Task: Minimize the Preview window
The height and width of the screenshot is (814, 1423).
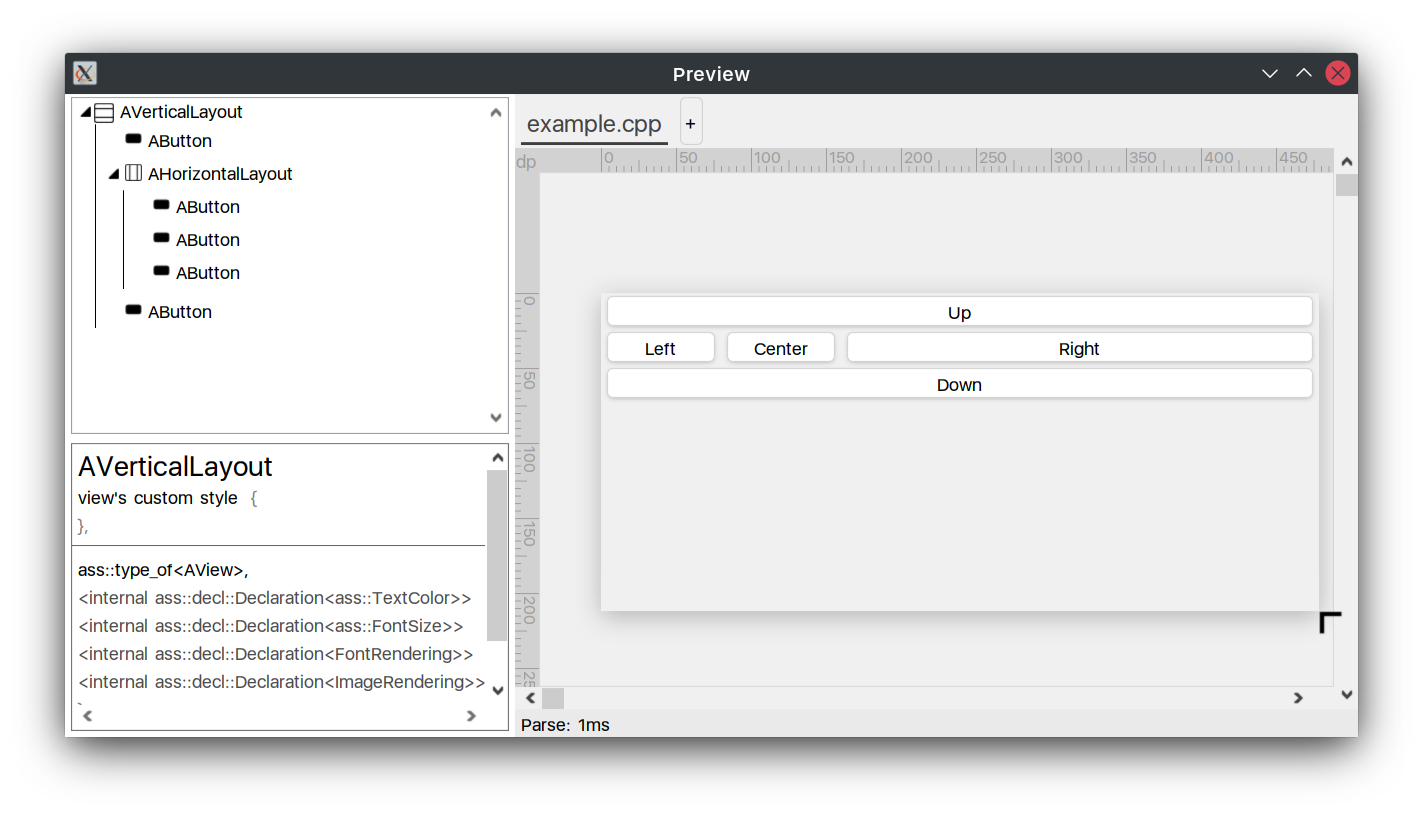Action: point(1270,74)
